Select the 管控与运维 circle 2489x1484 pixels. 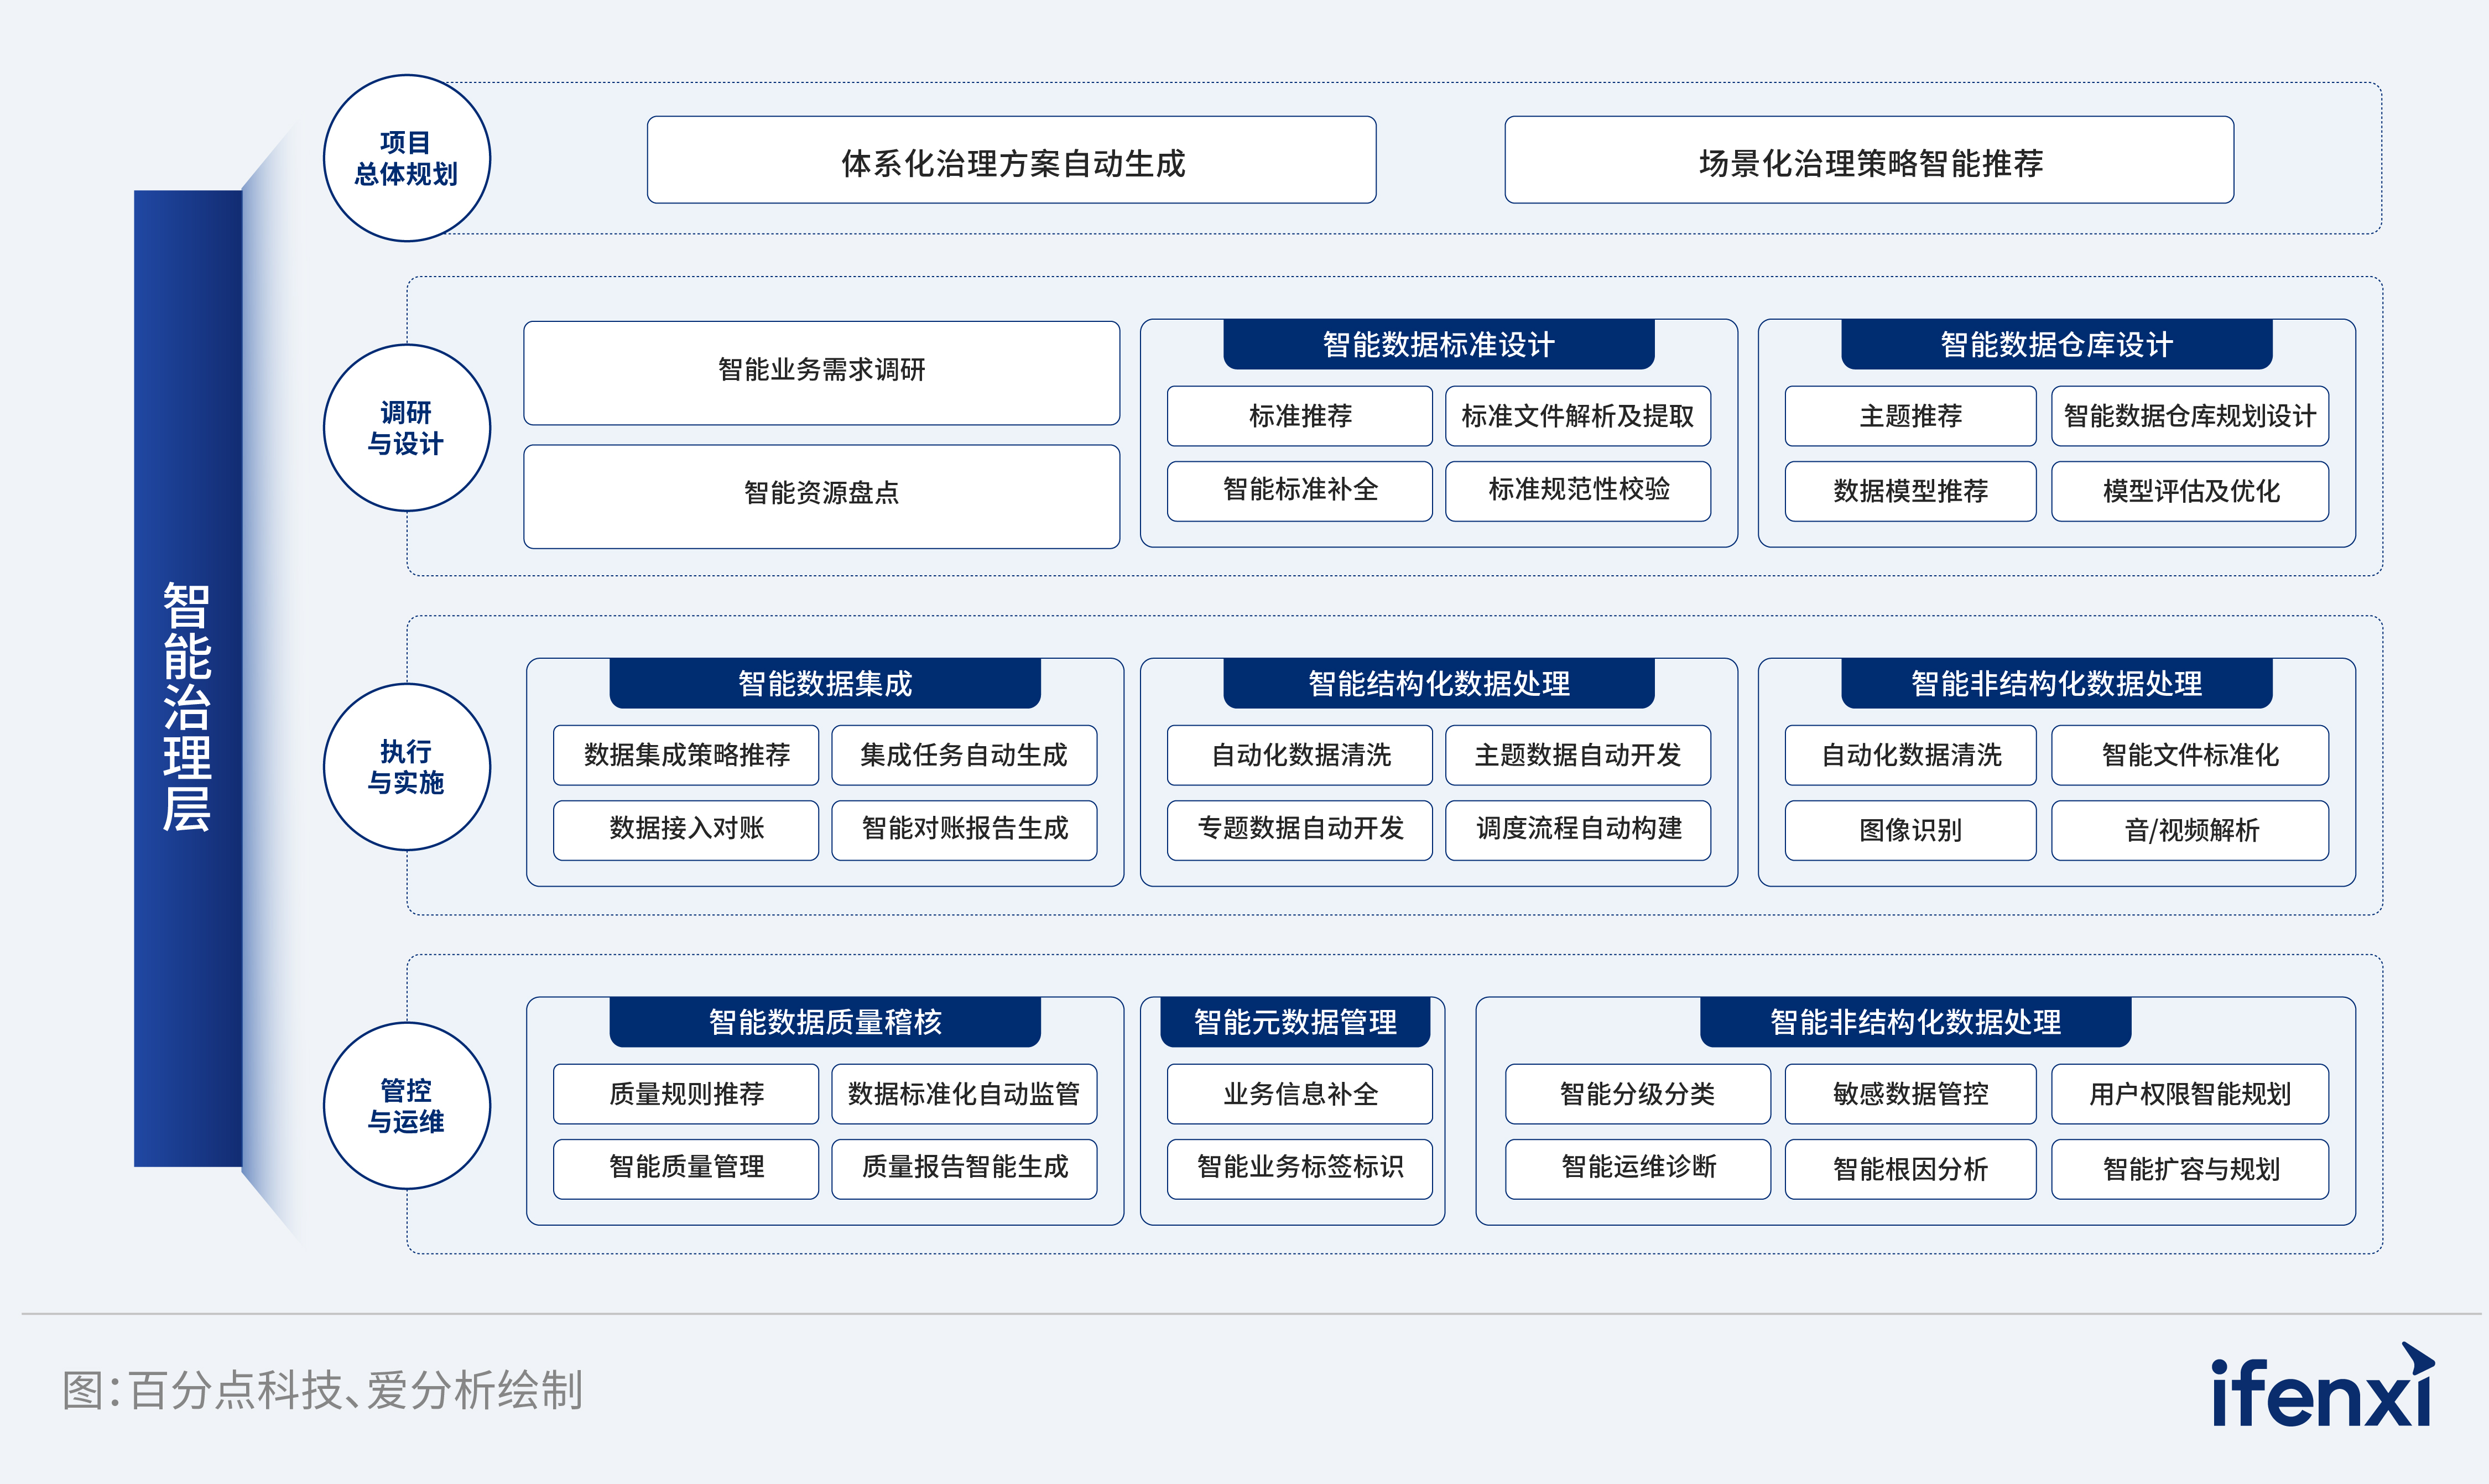coord(406,1105)
